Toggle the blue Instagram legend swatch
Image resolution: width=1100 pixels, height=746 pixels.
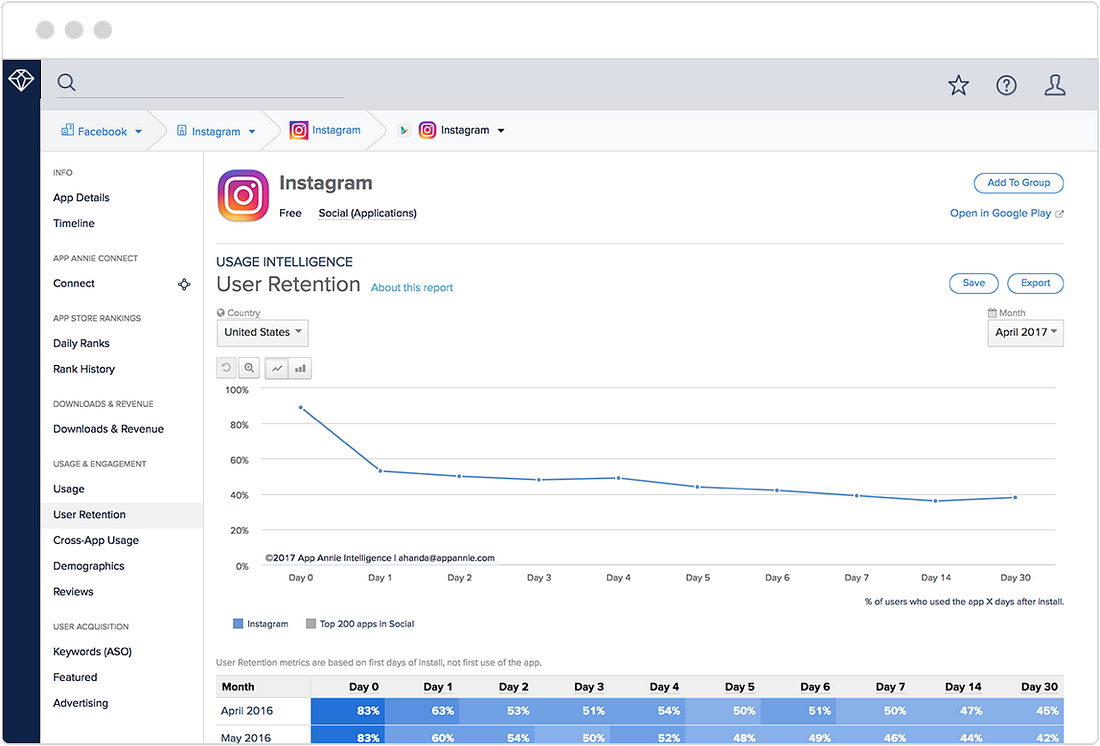[238, 624]
